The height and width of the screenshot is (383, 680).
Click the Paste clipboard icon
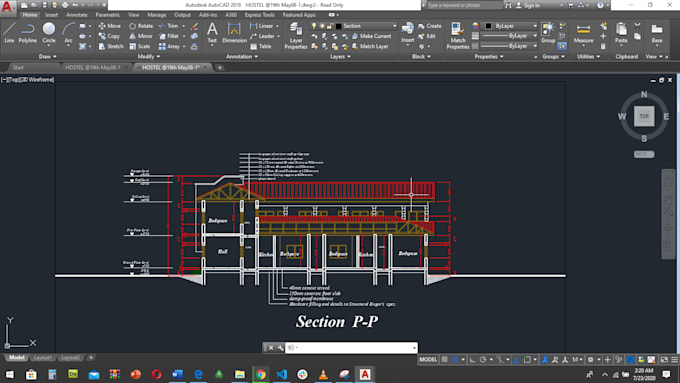(621, 33)
